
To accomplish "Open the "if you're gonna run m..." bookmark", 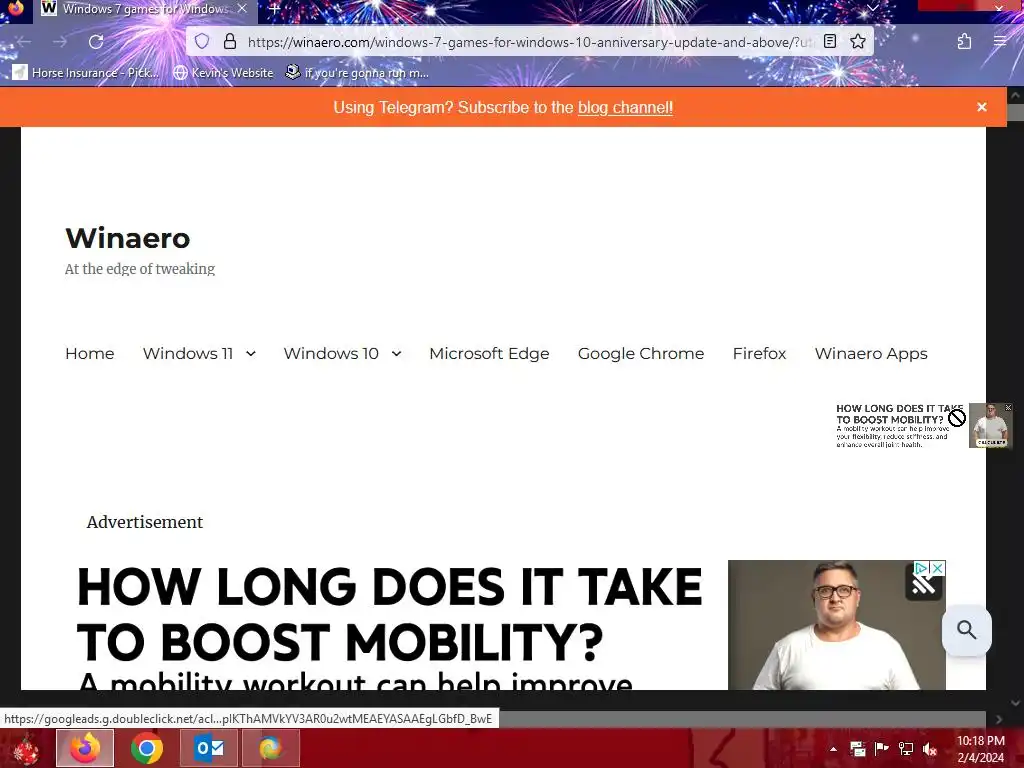I will tap(357, 72).
